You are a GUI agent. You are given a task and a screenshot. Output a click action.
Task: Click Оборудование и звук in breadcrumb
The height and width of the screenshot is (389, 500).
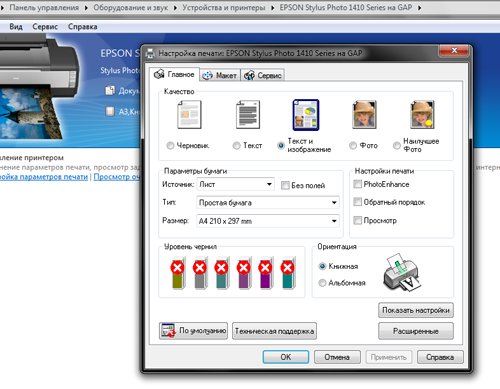point(131,7)
